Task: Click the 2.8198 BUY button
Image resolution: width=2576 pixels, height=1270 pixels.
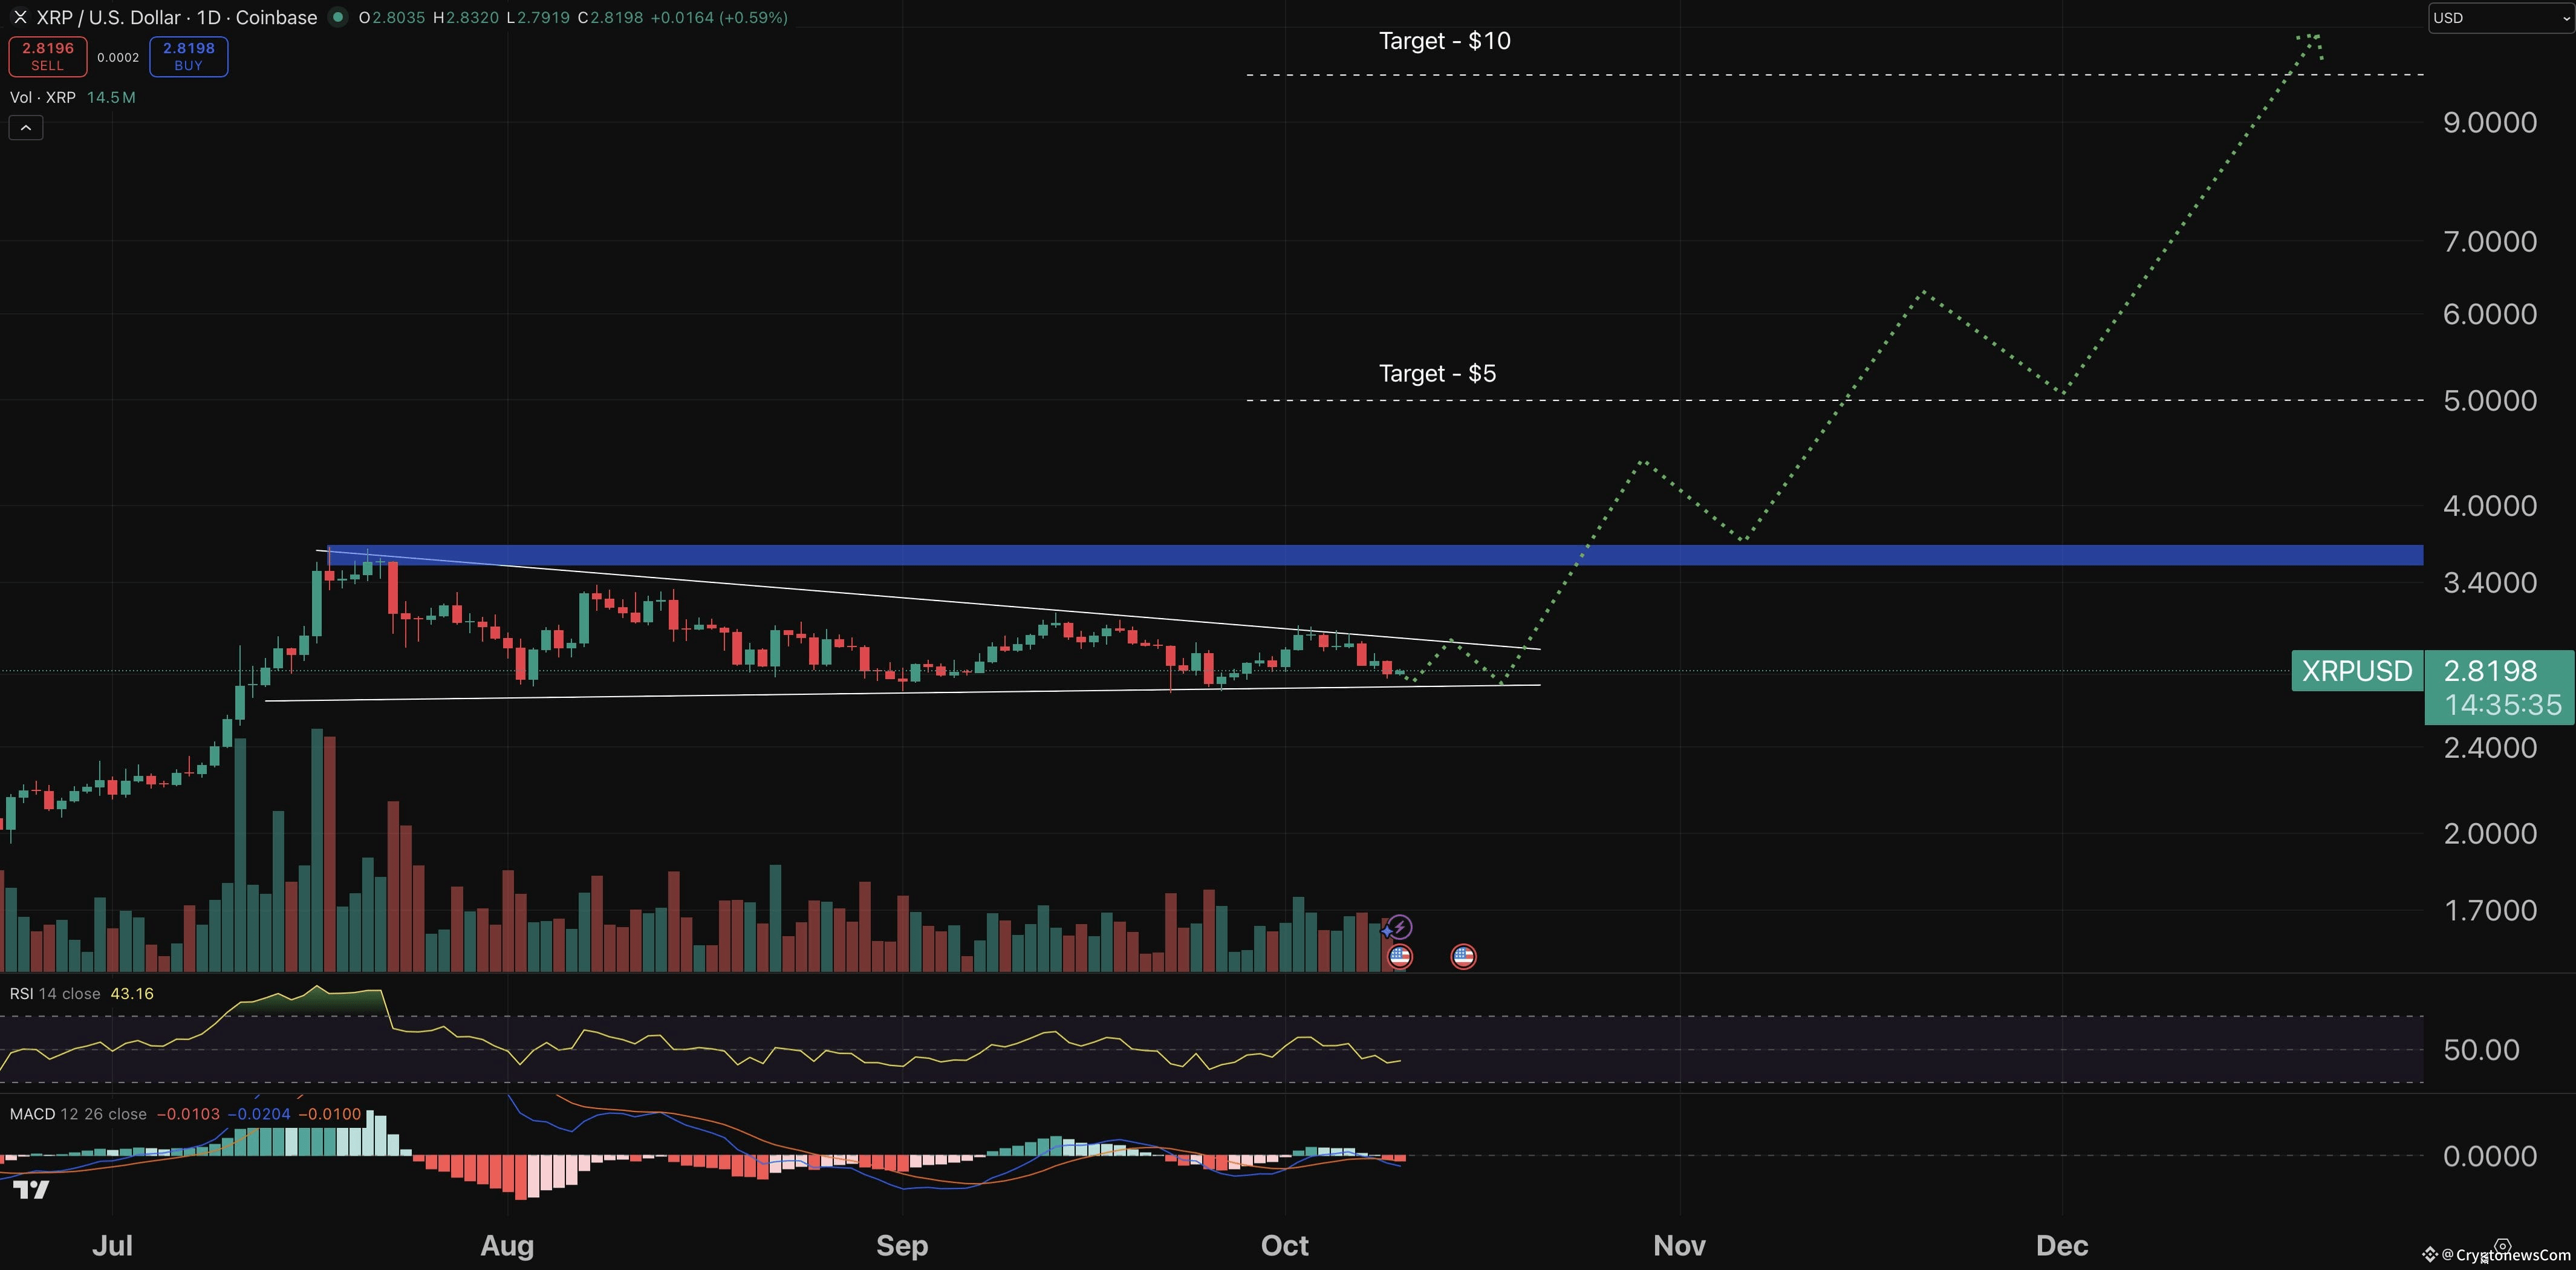Action: pos(188,56)
